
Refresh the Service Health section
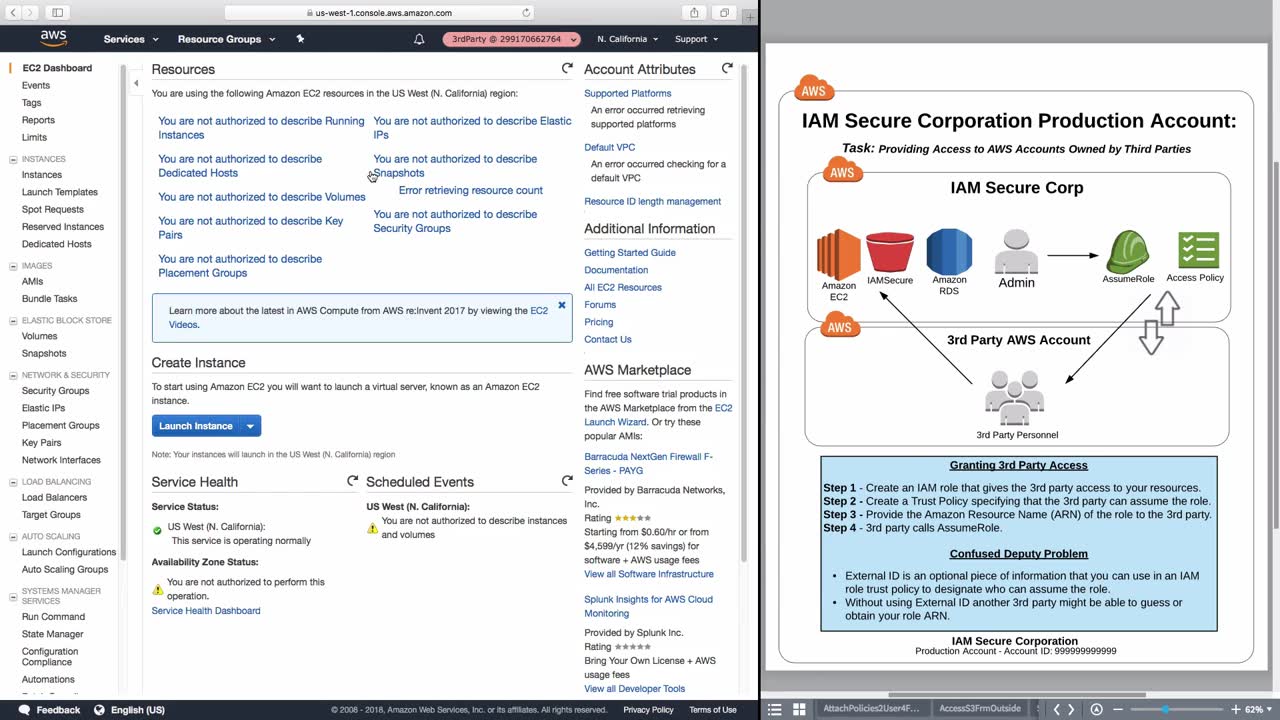coord(352,481)
